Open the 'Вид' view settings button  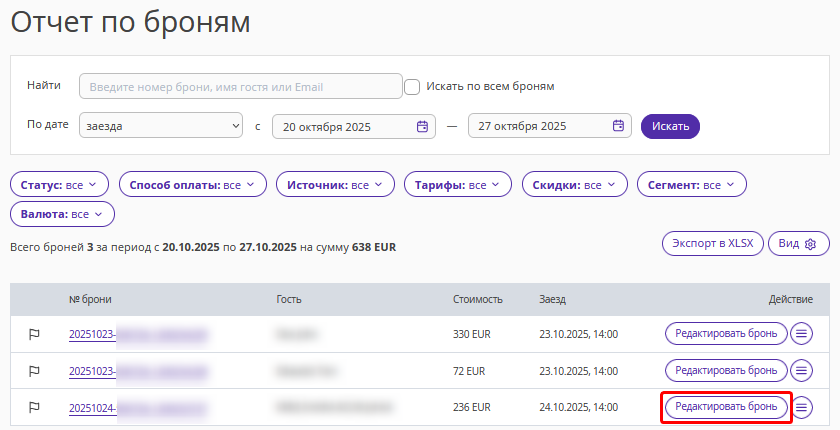(798, 244)
